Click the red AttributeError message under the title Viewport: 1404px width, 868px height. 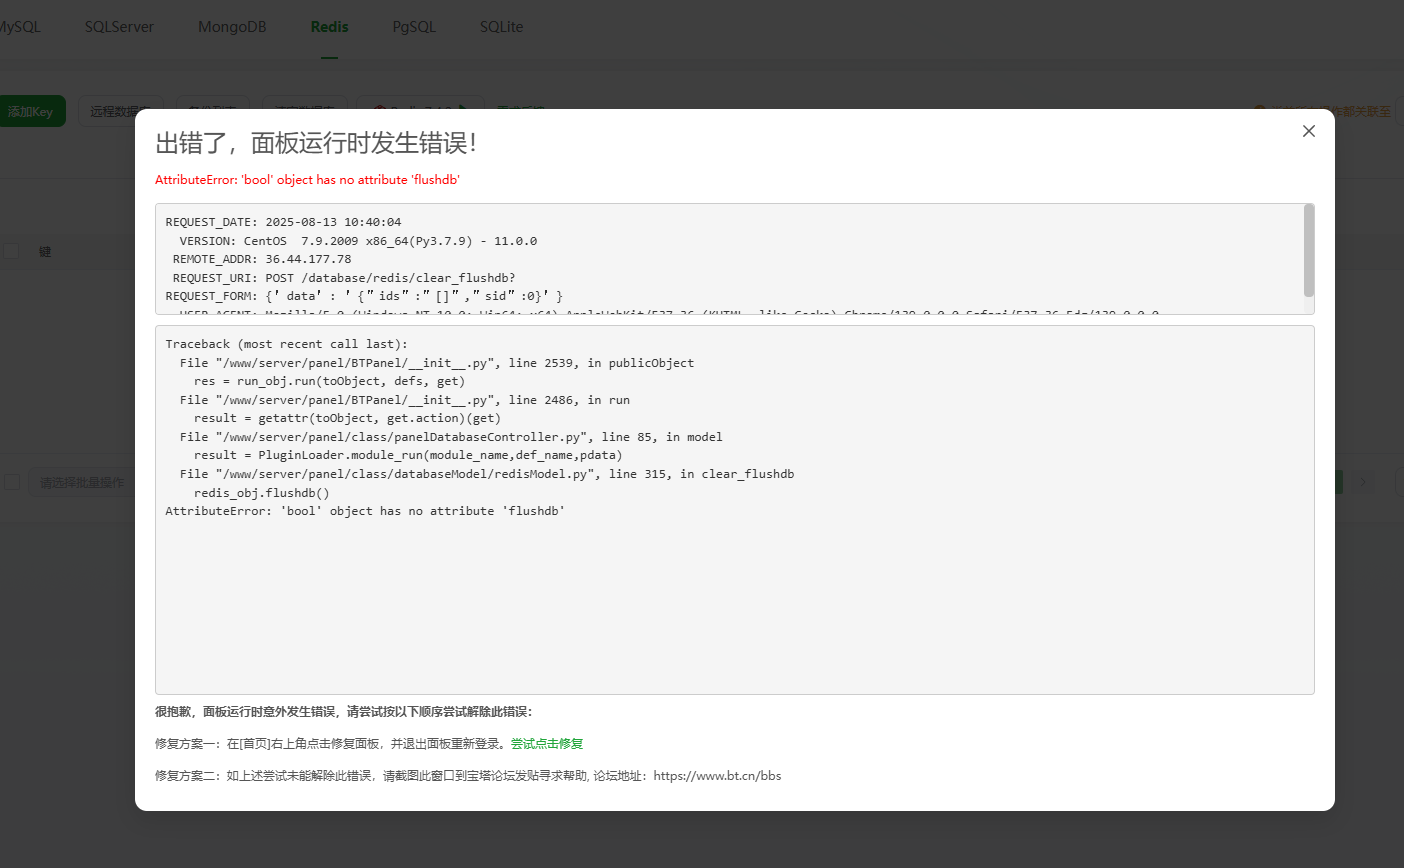tap(307, 180)
